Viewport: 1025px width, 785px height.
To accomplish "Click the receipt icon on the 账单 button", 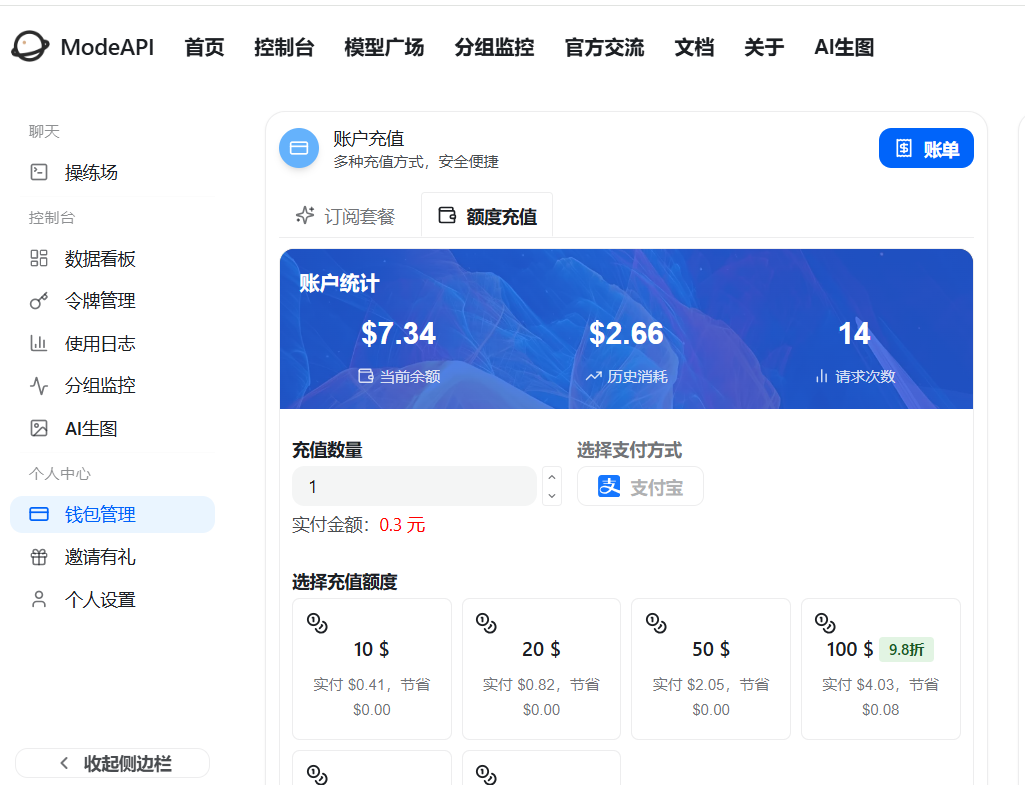I will tap(904, 148).
